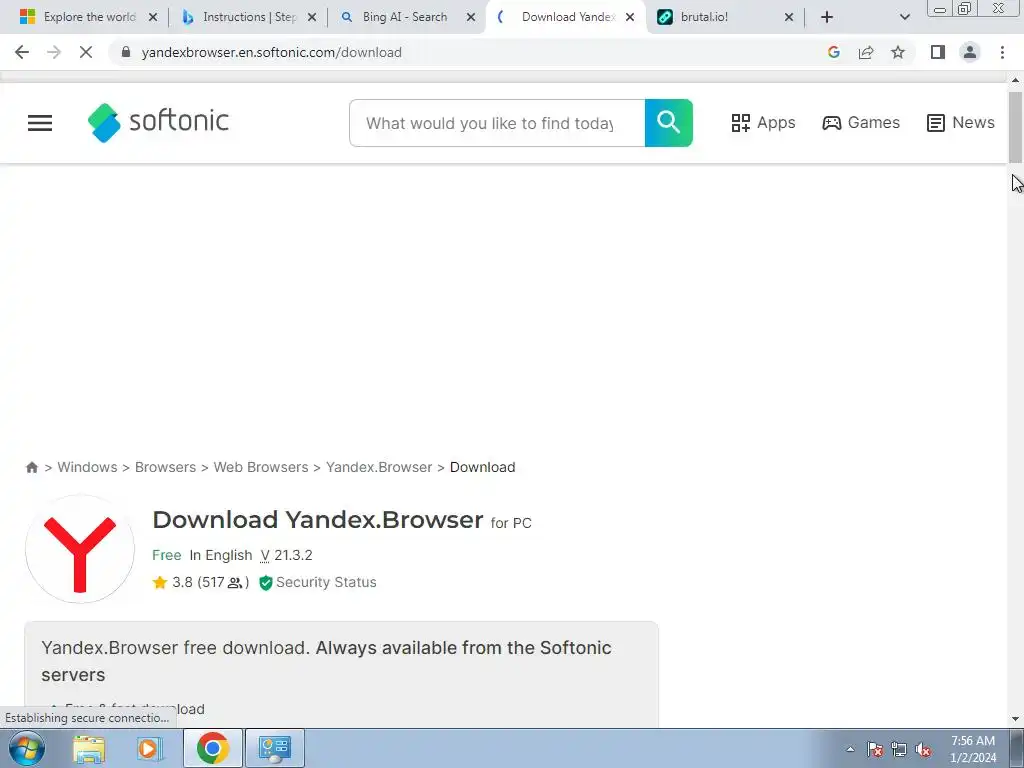Click the Chrome taskbar icon
Viewport: 1024px width, 768px height.
coord(212,748)
